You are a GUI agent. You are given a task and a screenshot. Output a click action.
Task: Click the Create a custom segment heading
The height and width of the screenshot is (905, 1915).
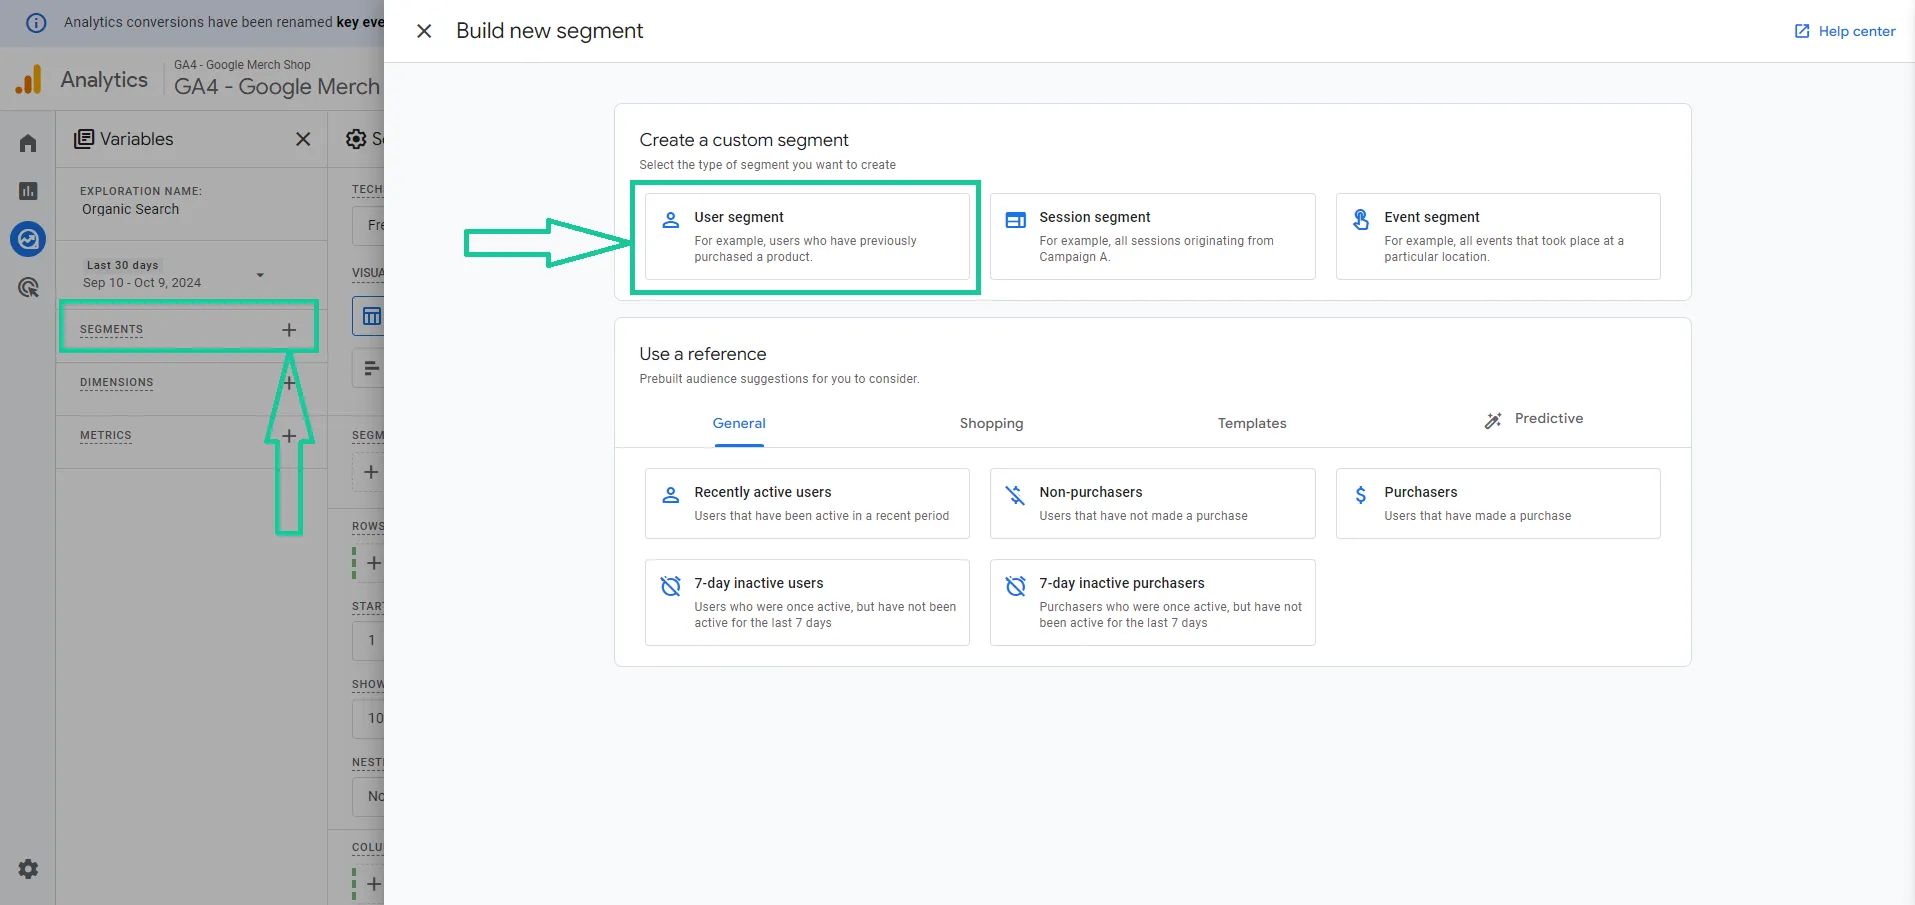click(x=744, y=140)
